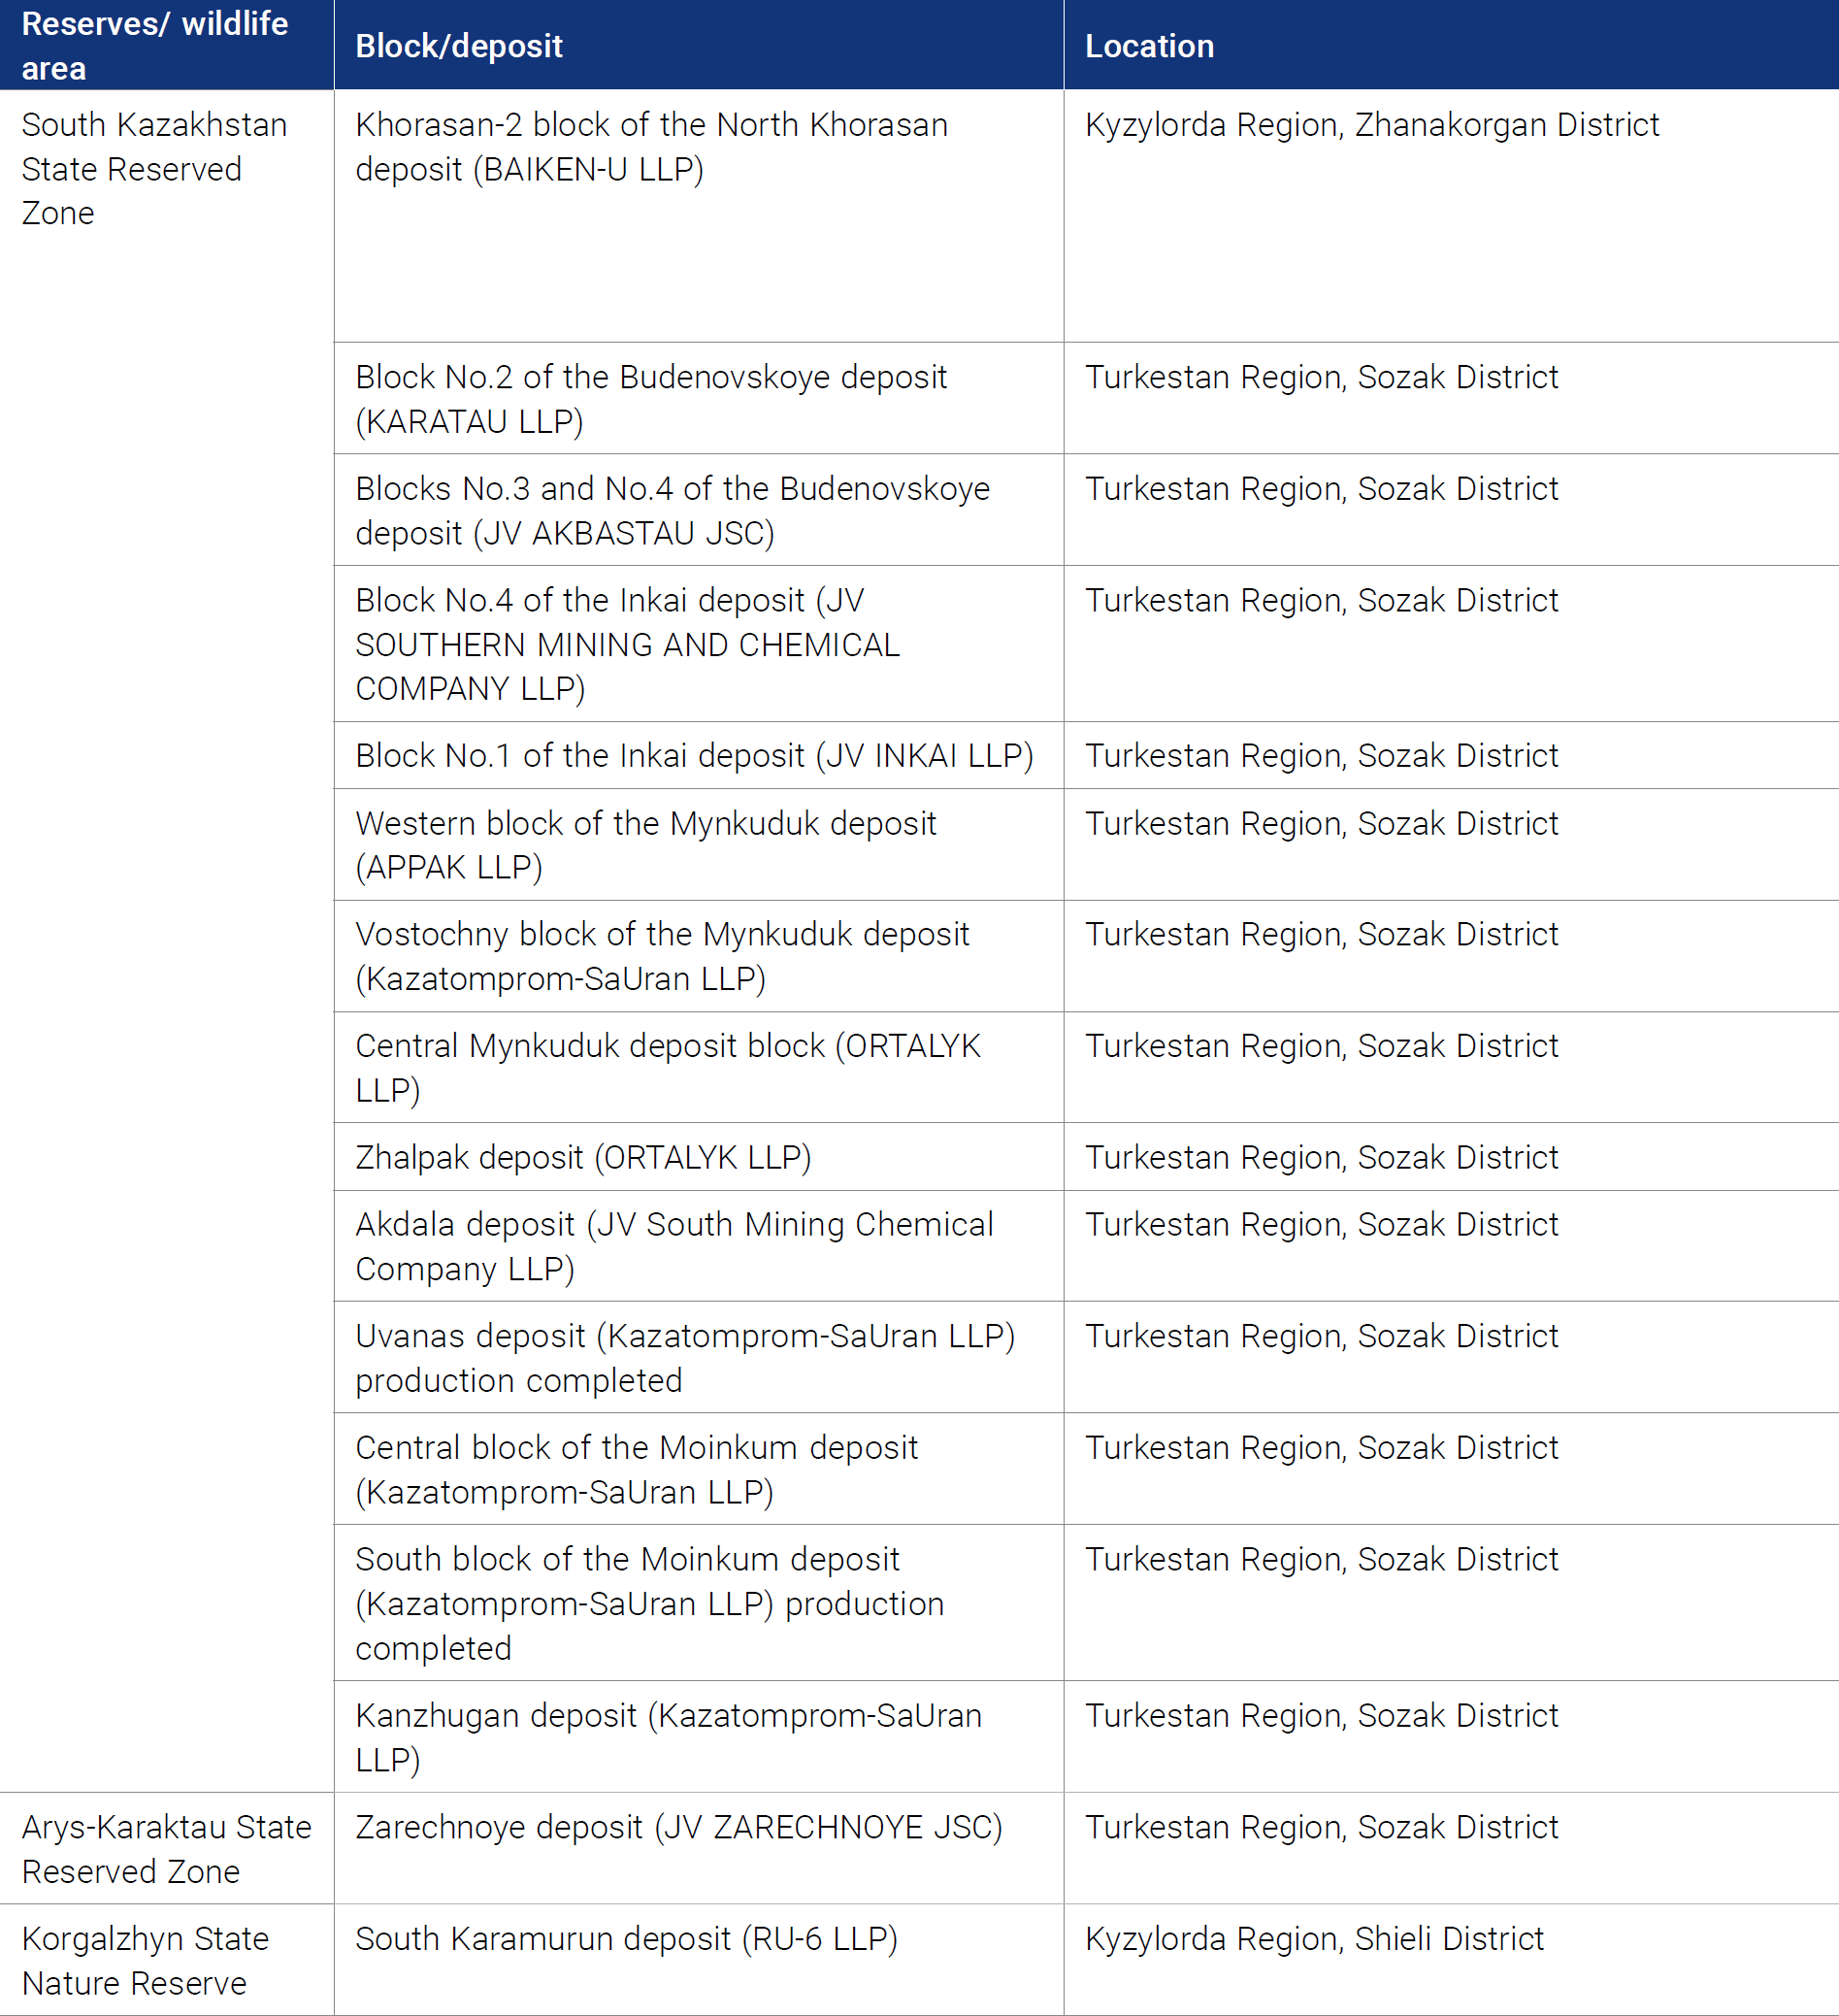Screen dimensions: 1839x2016
Task: Click 'Kyzylorda Region, Zhanakorgan District' cell
Action: coord(1451,216)
